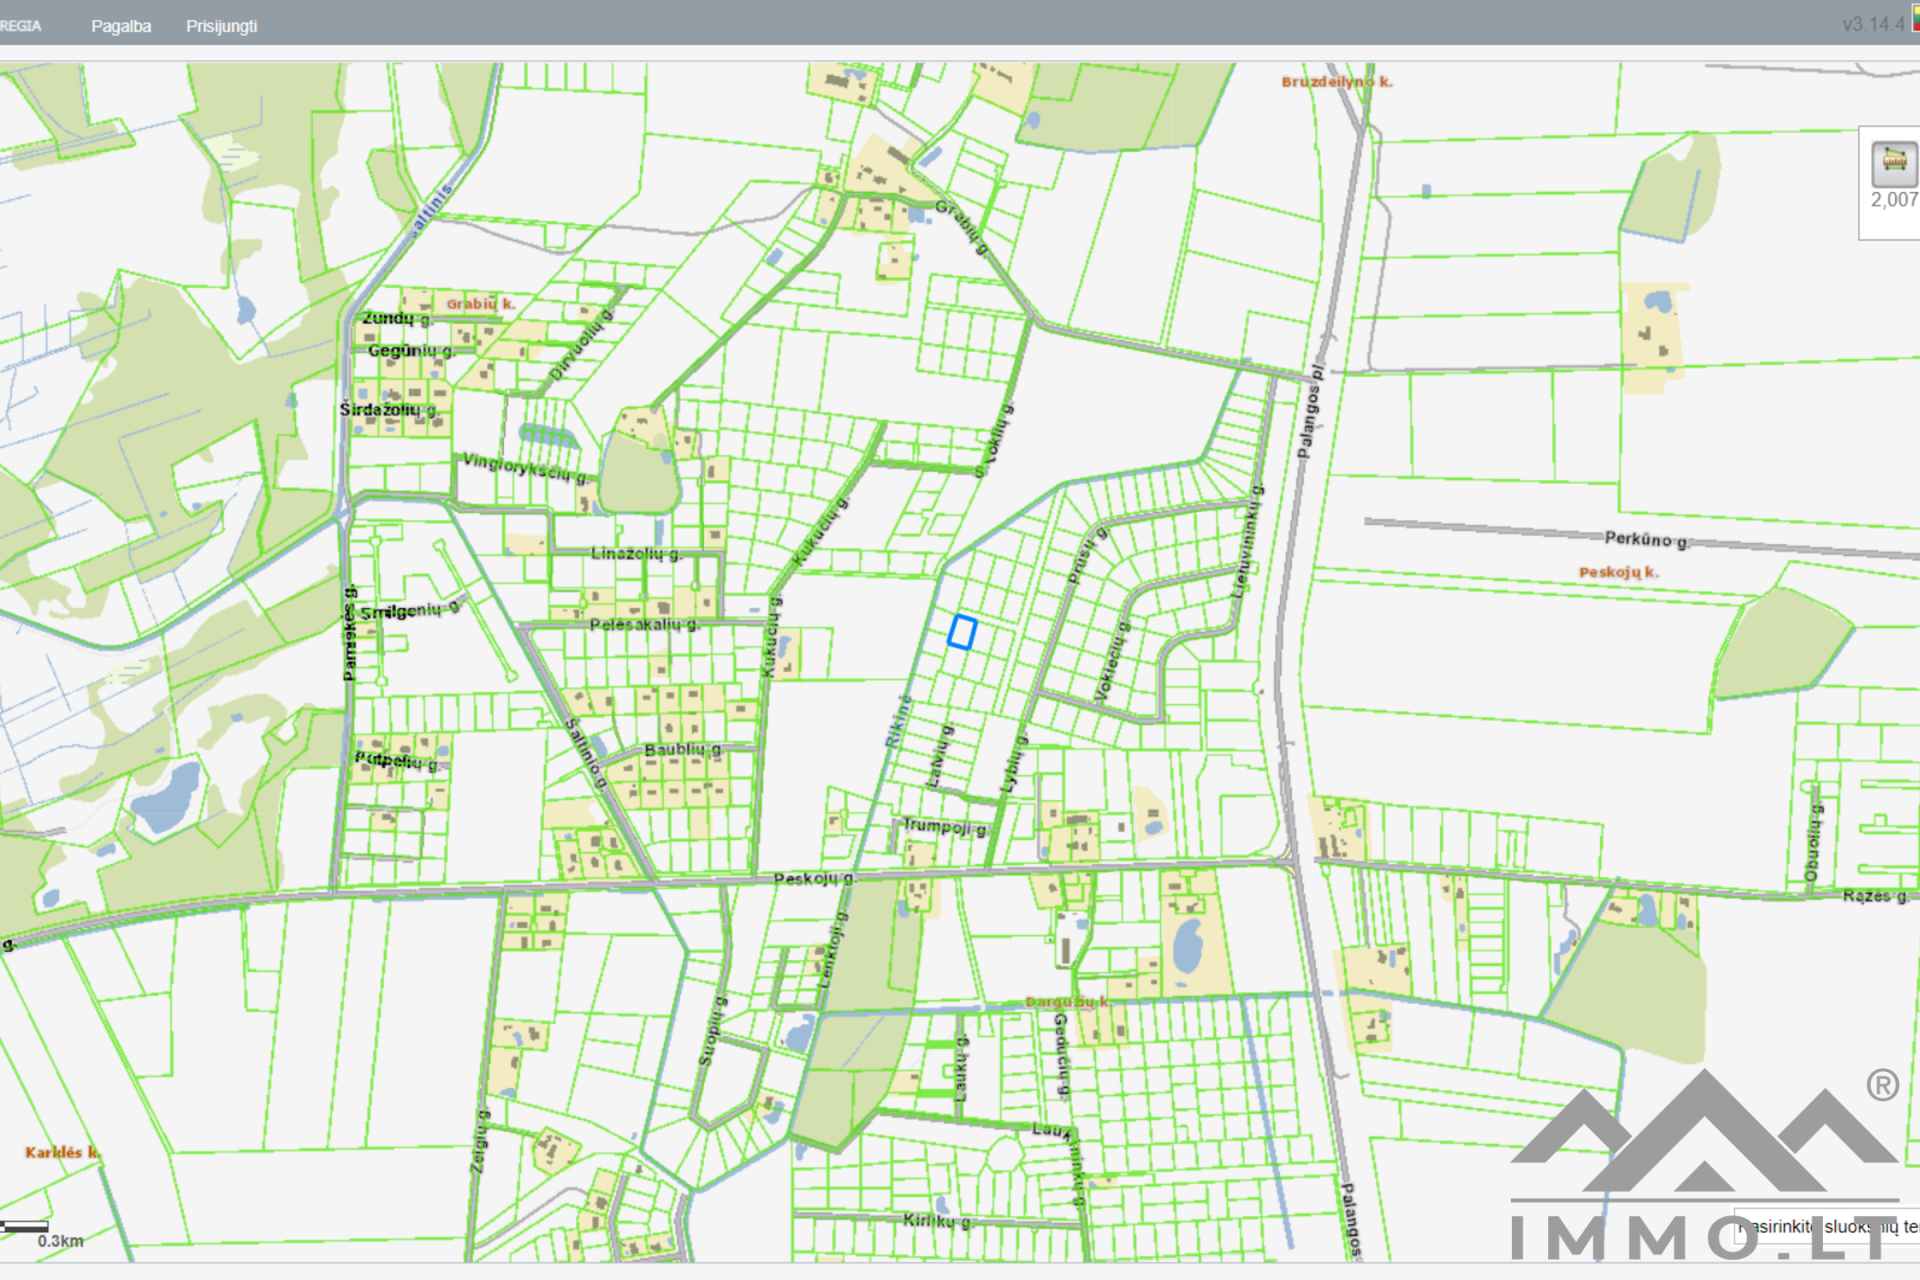This screenshot has height=1280, width=1920.
Task: Click the v3.14.4 version label
Action: pos(1873,24)
